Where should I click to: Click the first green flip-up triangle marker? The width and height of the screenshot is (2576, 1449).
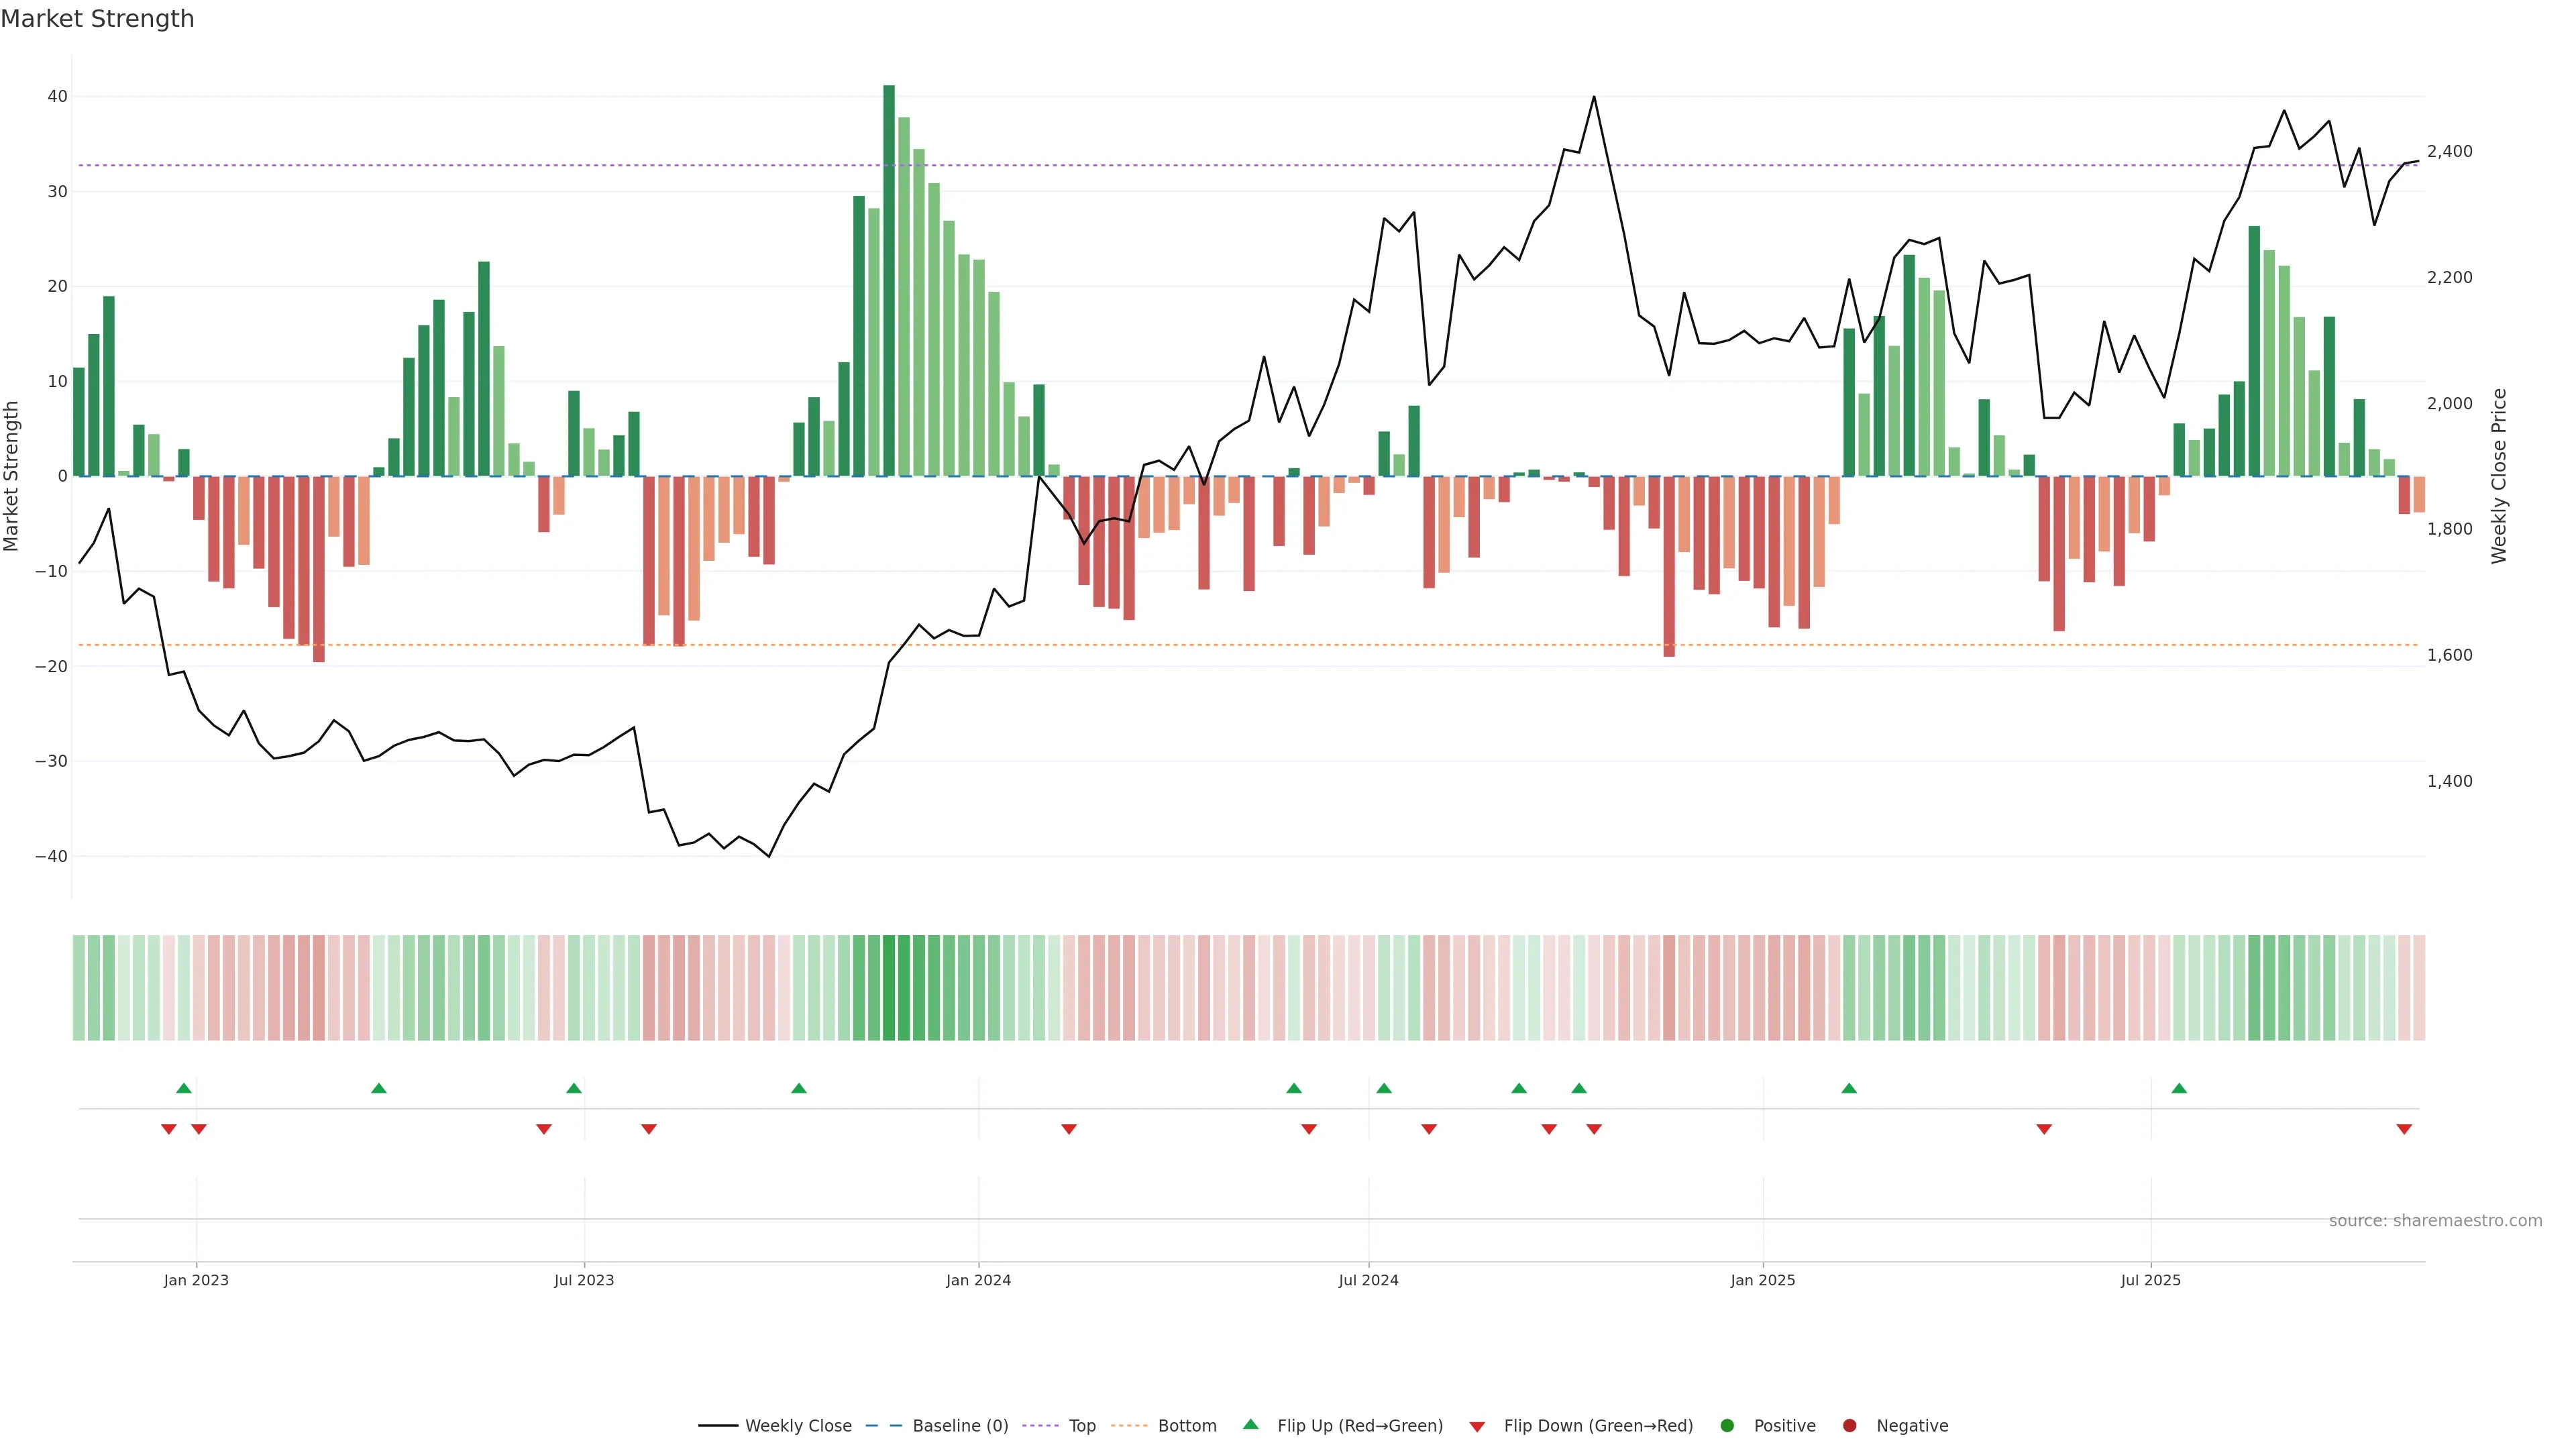[x=184, y=1088]
